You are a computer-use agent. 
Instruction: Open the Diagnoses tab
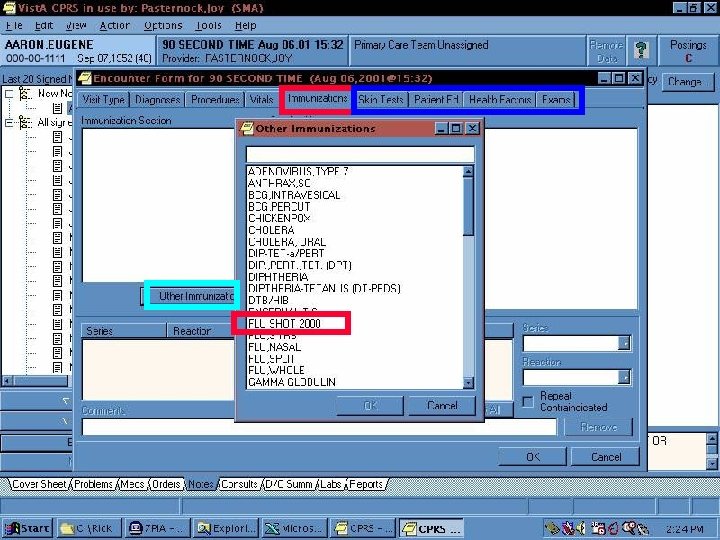click(x=158, y=100)
